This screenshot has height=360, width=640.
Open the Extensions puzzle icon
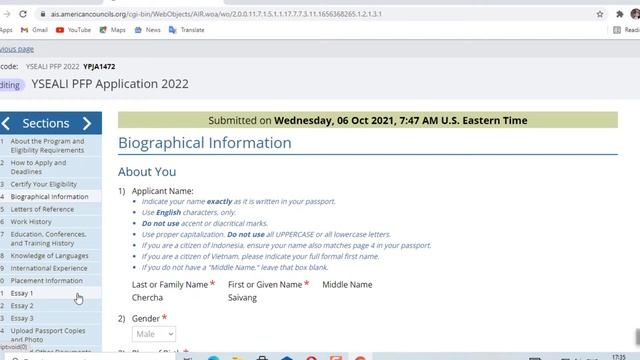(x=620, y=14)
